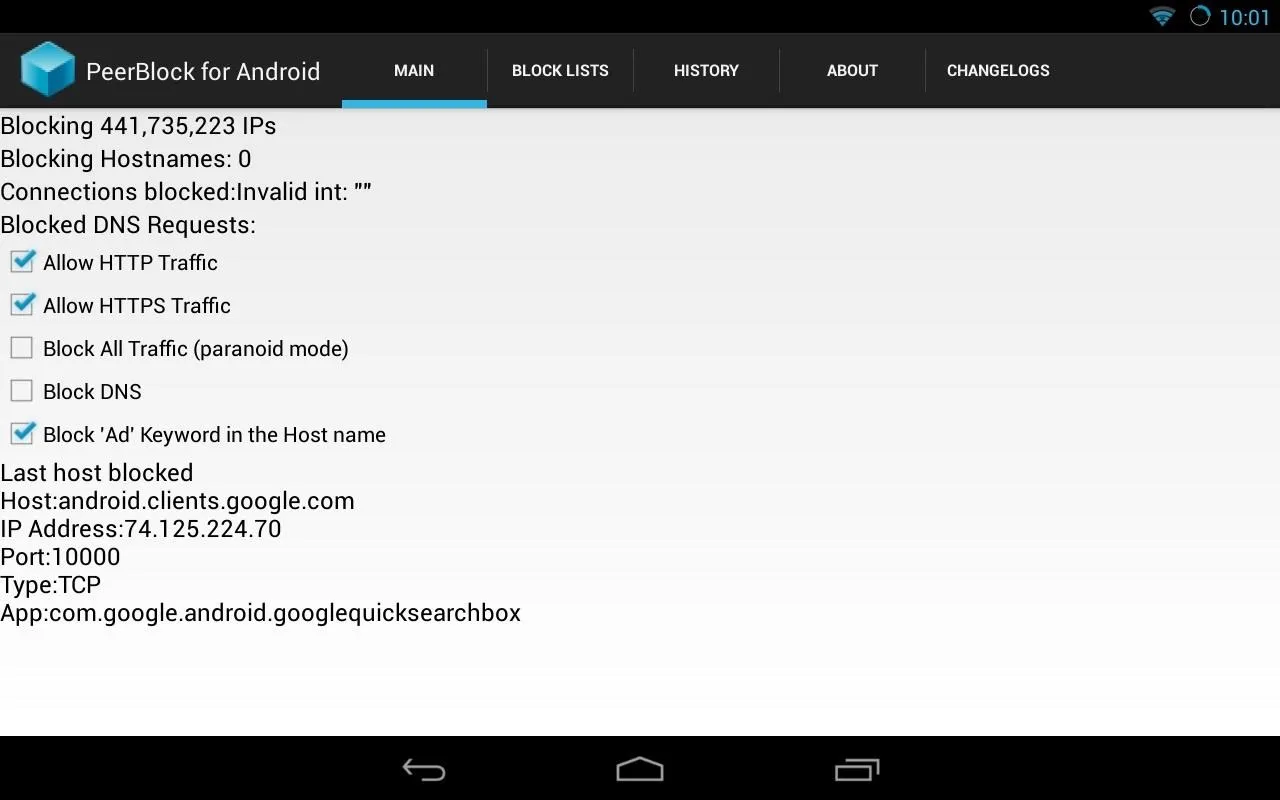Image resolution: width=1280 pixels, height=800 pixels.
Task: Disable the Allow HTTP Traffic checkbox
Action: click(x=22, y=262)
